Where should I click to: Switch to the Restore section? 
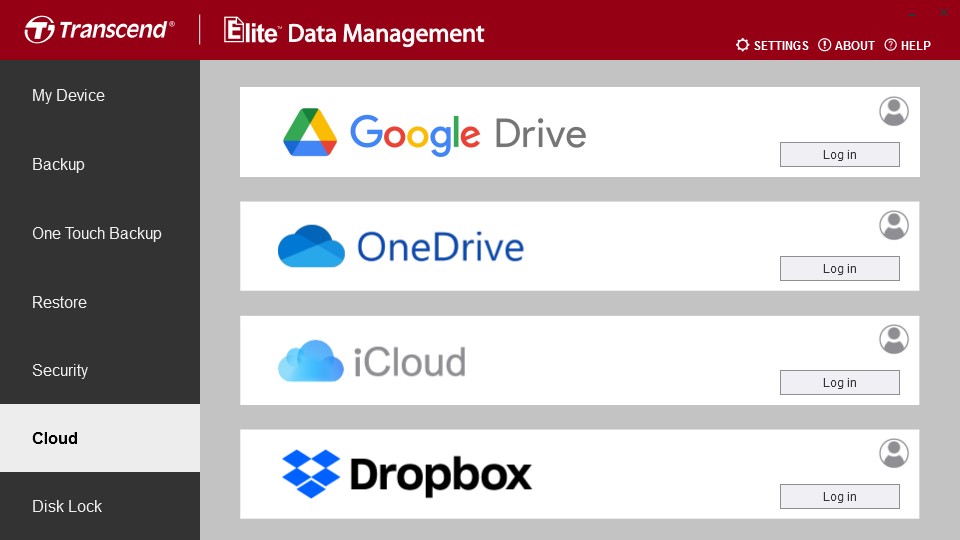pos(100,302)
